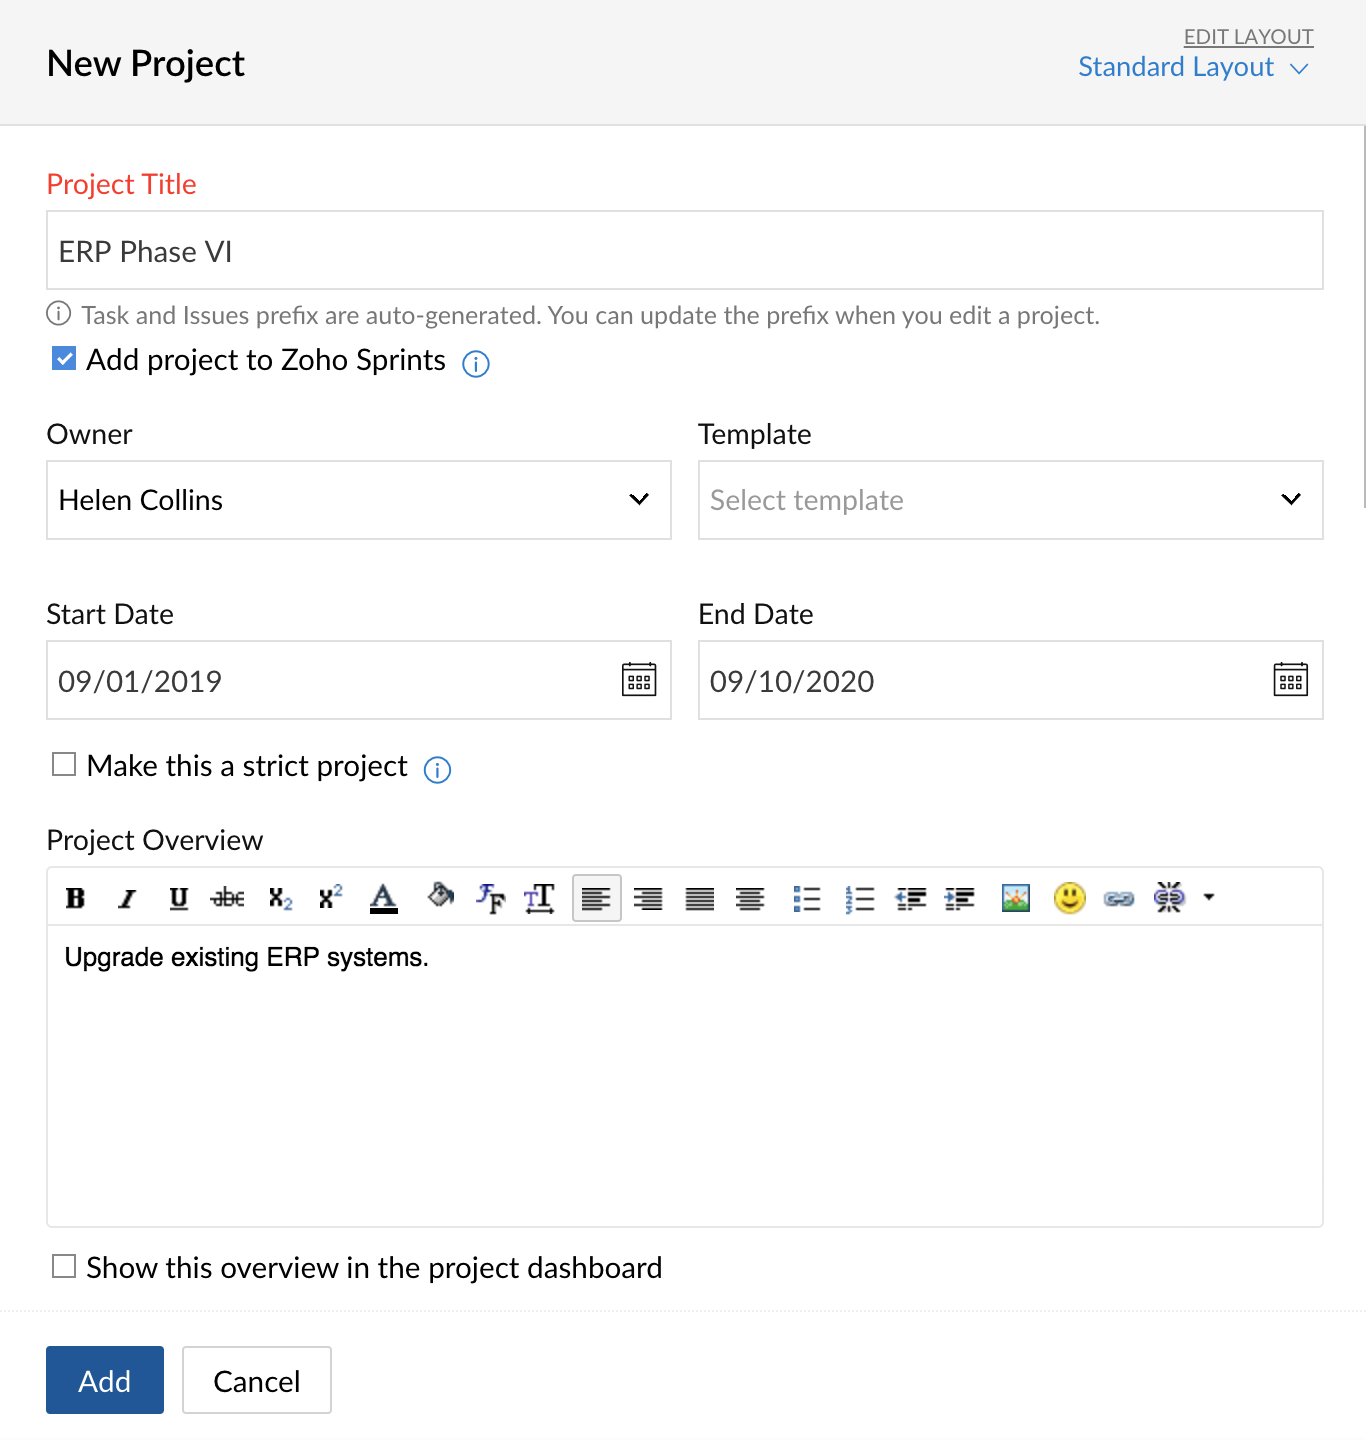This screenshot has height=1440, width=1366.
Task: Click the EDIT LAYOUT link
Action: coord(1248,36)
